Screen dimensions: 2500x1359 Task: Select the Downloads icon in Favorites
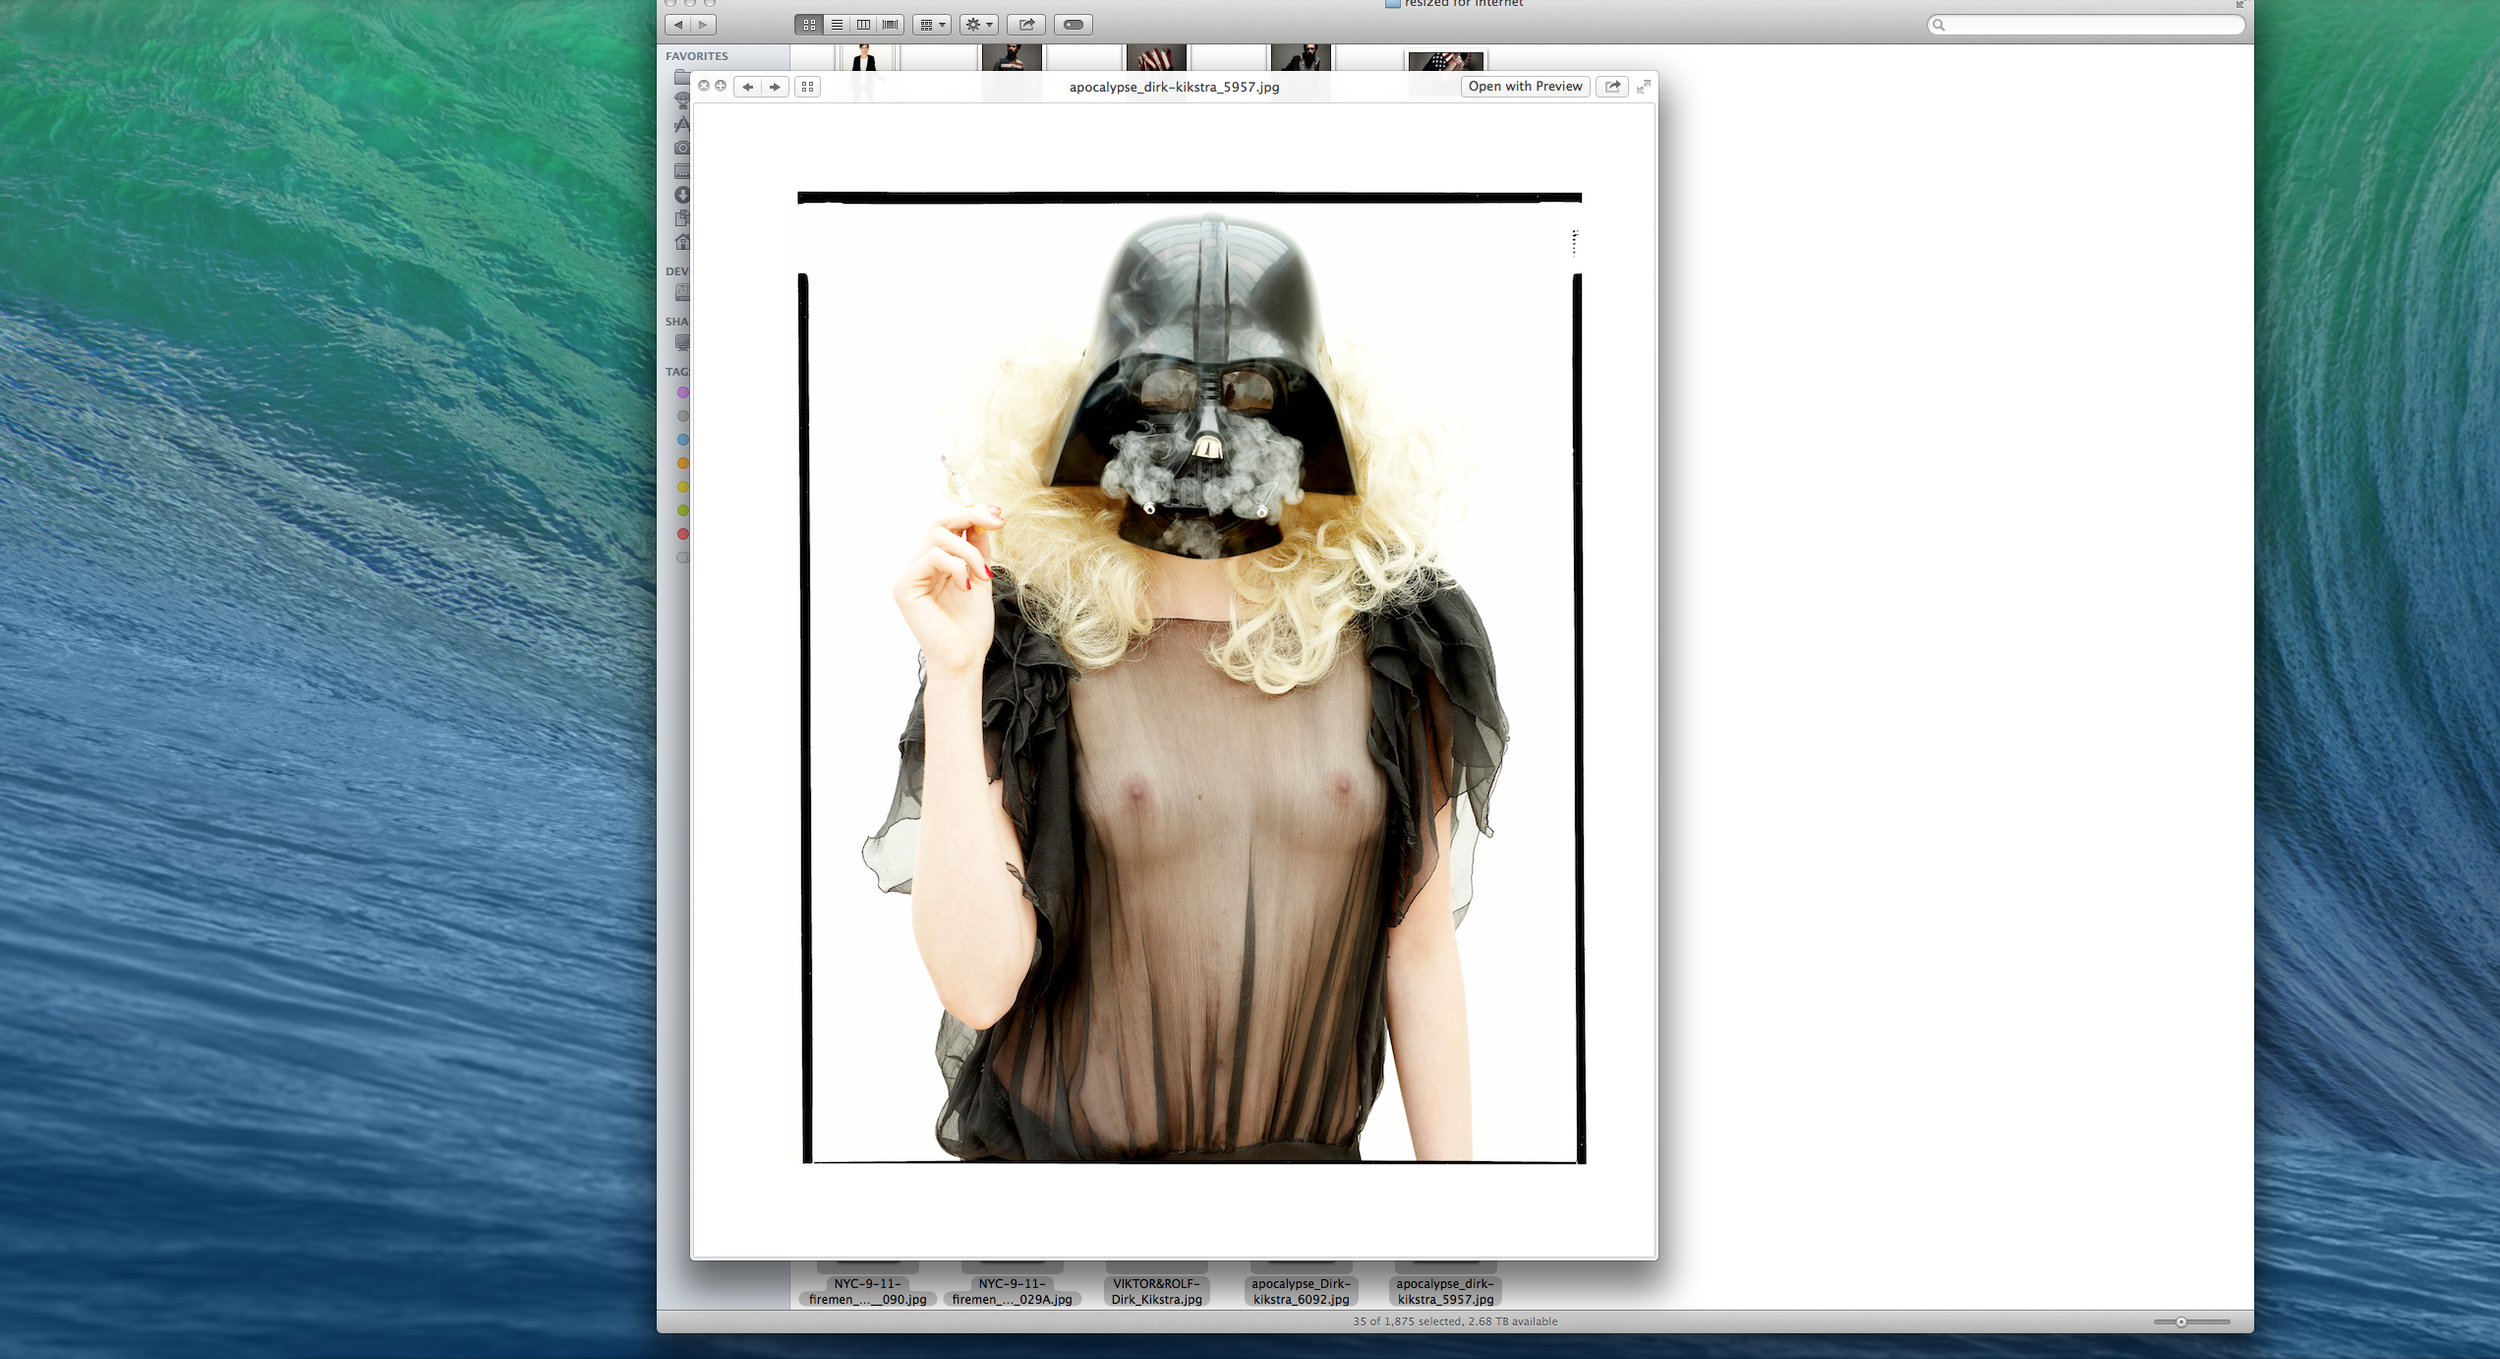tap(682, 194)
